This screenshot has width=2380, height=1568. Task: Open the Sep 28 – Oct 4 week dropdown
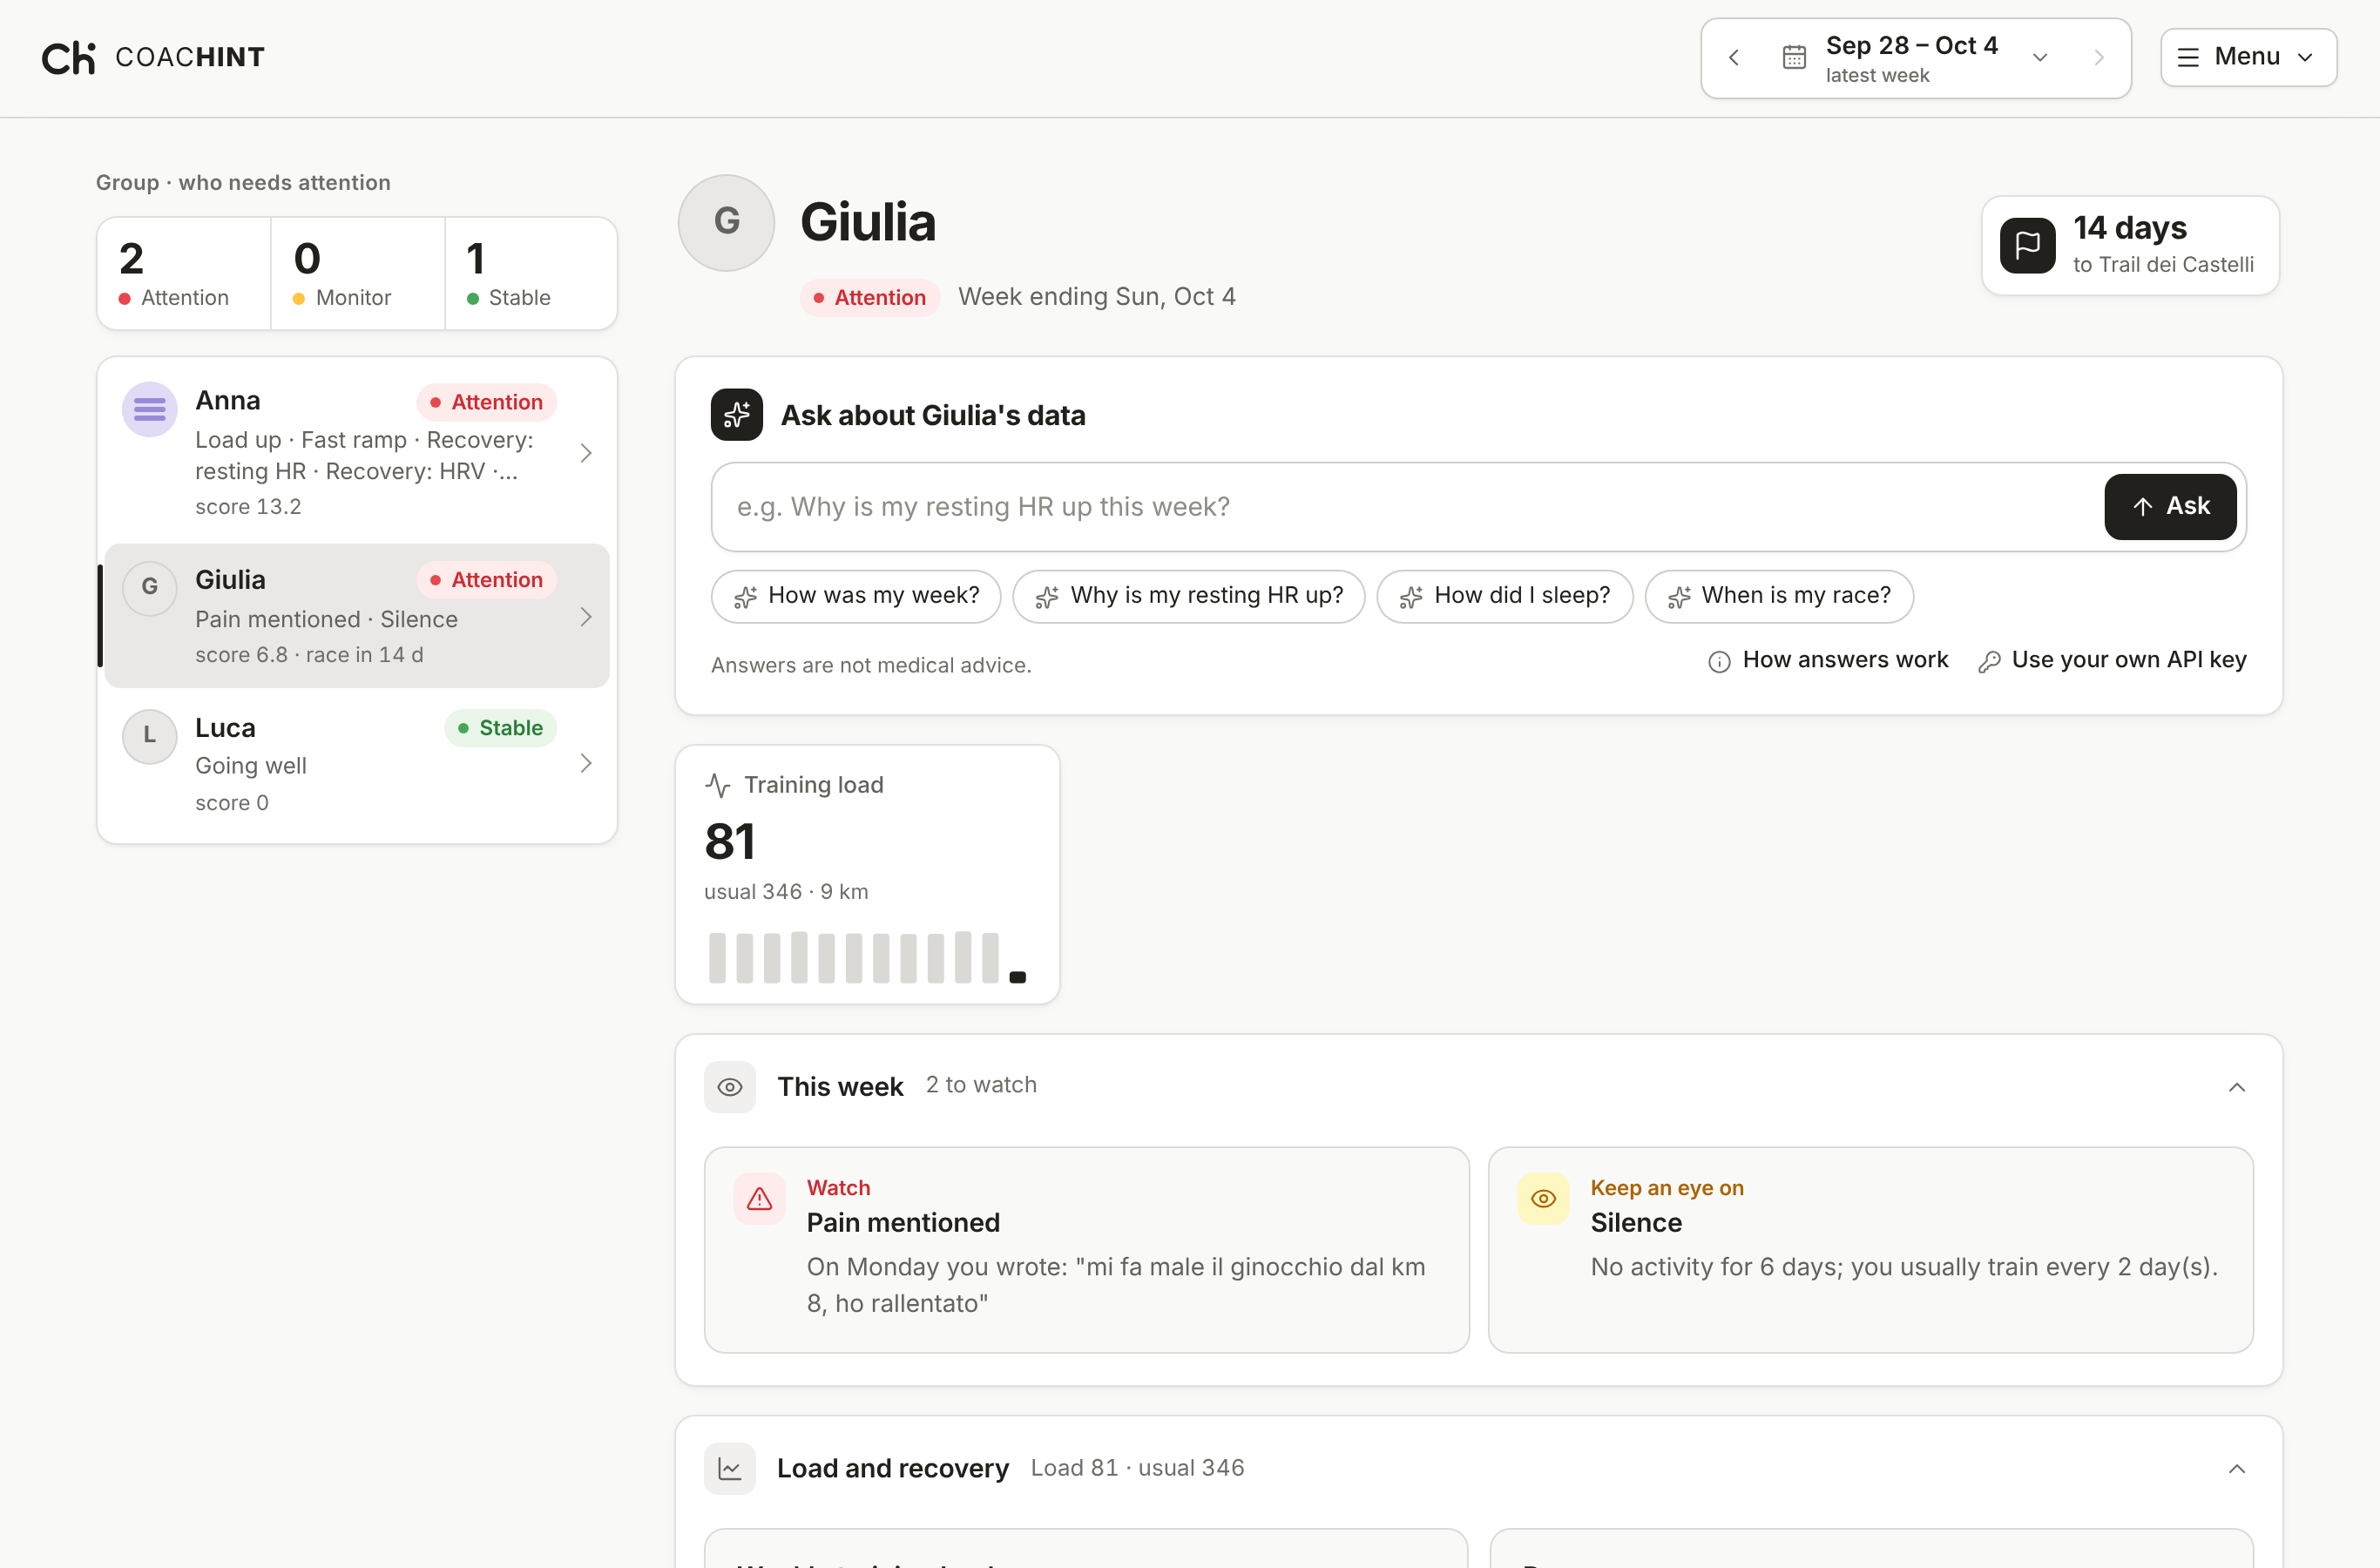click(1915, 58)
